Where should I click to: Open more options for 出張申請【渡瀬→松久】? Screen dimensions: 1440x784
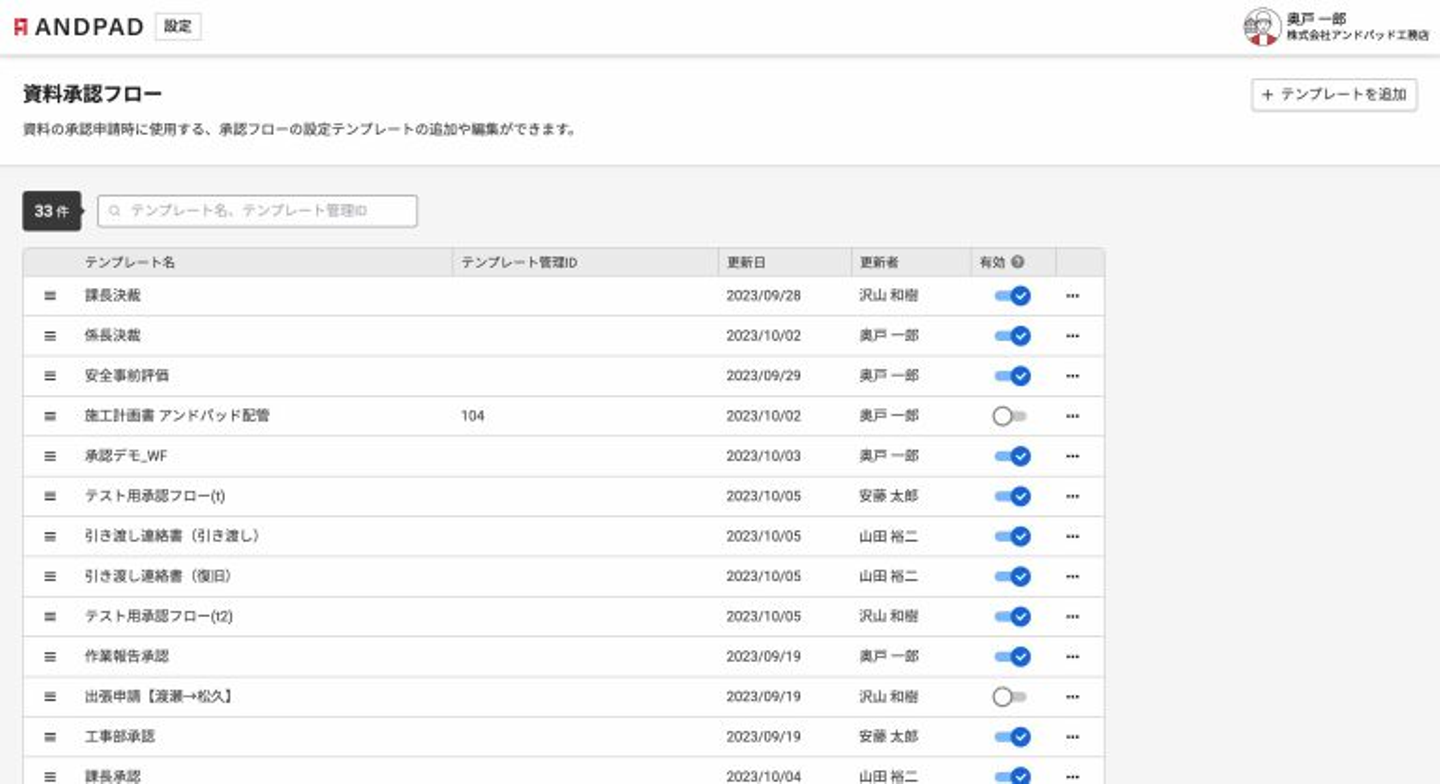[1072, 696]
